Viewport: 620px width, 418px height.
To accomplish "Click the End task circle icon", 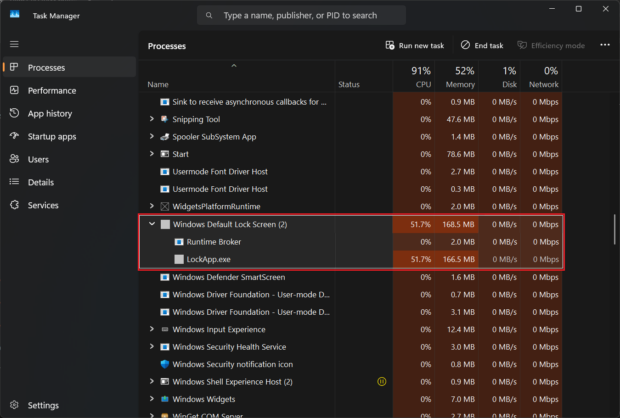I will (x=465, y=45).
